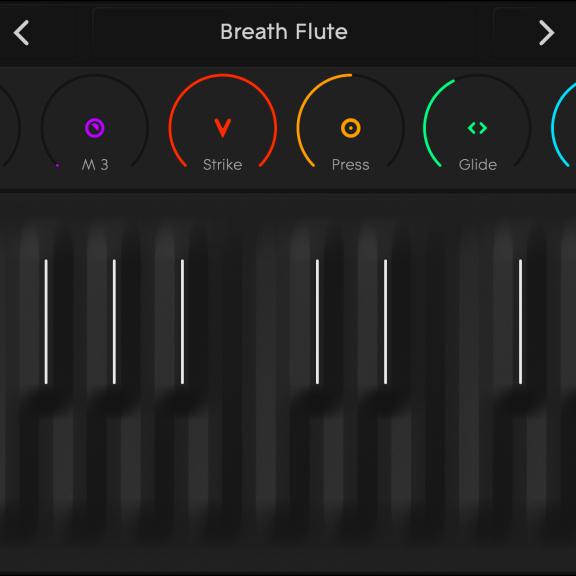Click the Press label text
The image size is (576, 576).
click(350, 165)
